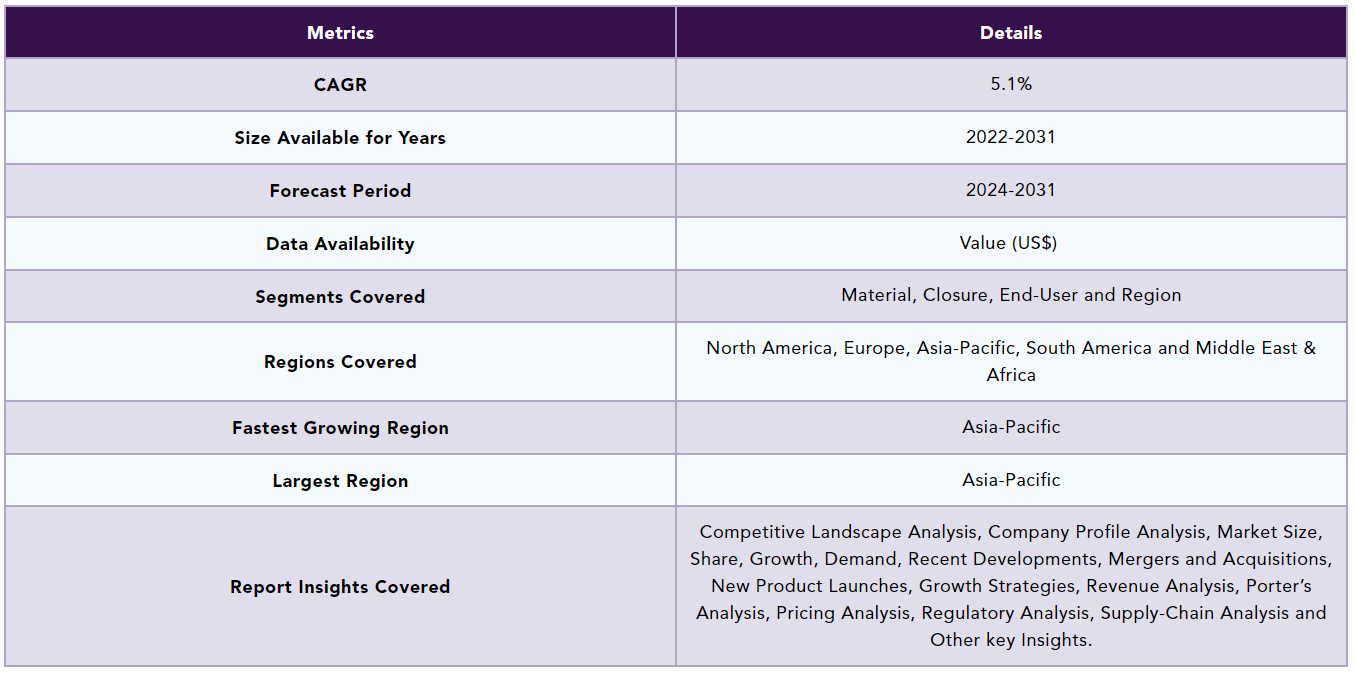Click the Value (US$) cell
The width and height of the screenshot is (1355, 674).
click(x=1010, y=243)
